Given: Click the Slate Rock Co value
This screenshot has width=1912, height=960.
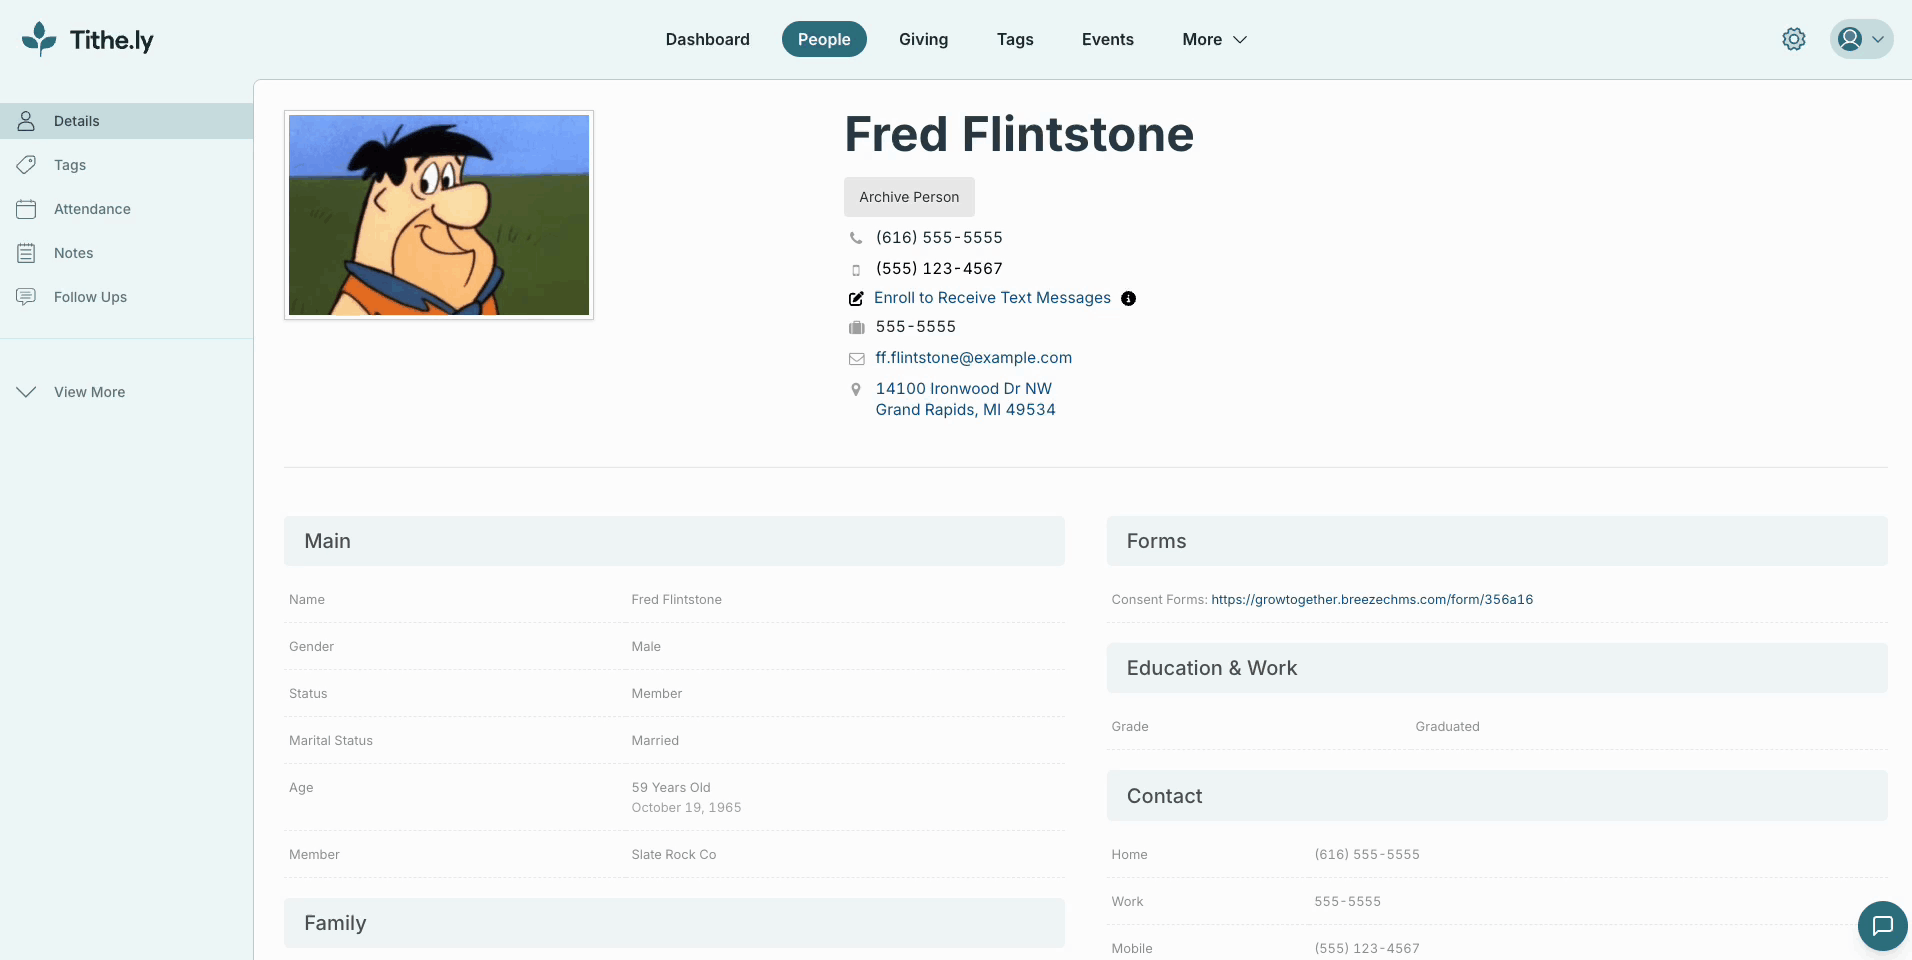Looking at the screenshot, I should (x=674, y=855).
